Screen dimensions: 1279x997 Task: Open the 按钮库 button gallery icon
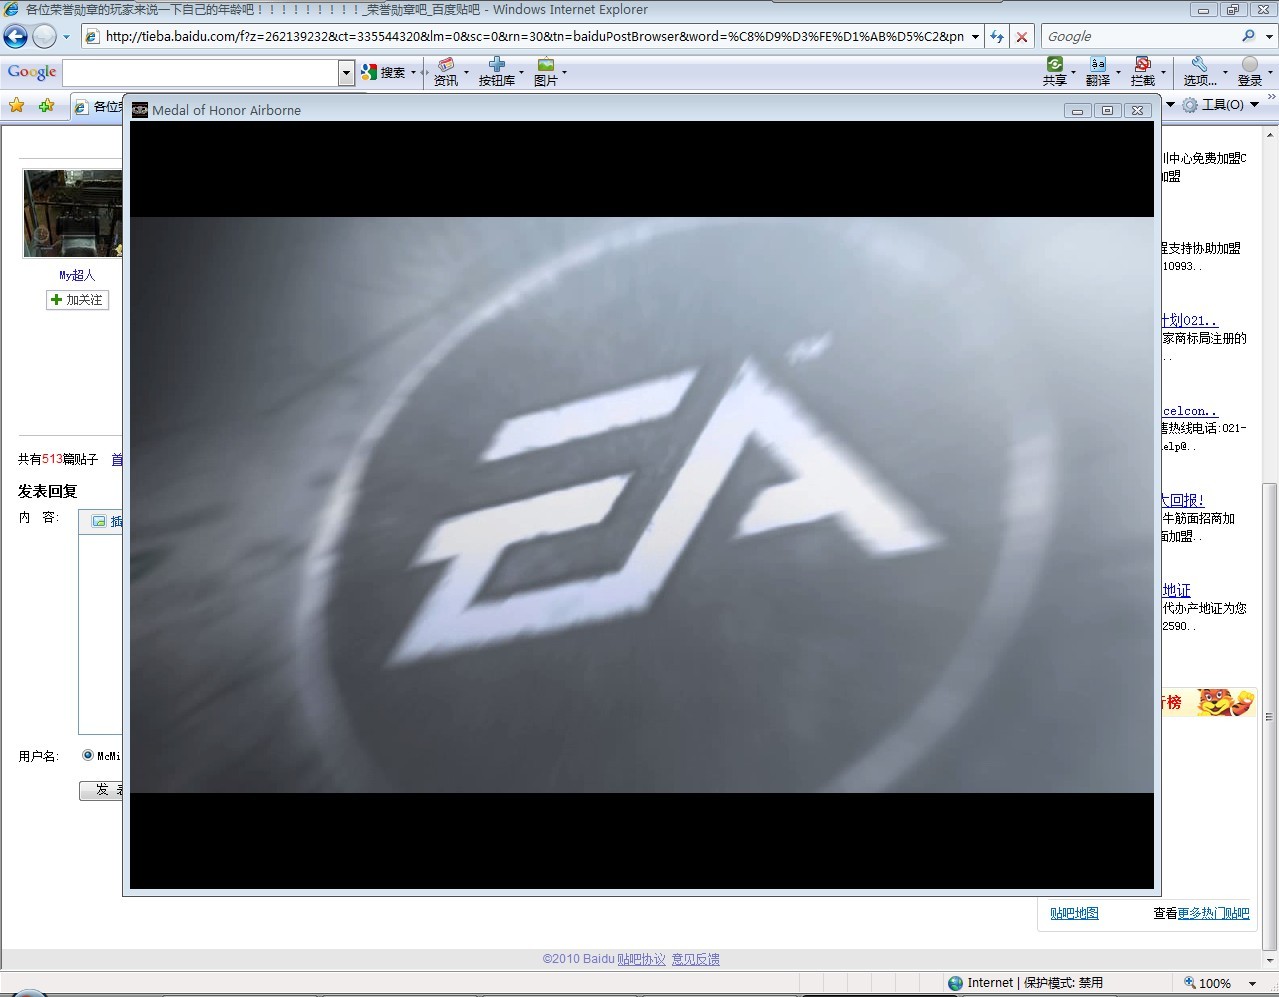496,72
